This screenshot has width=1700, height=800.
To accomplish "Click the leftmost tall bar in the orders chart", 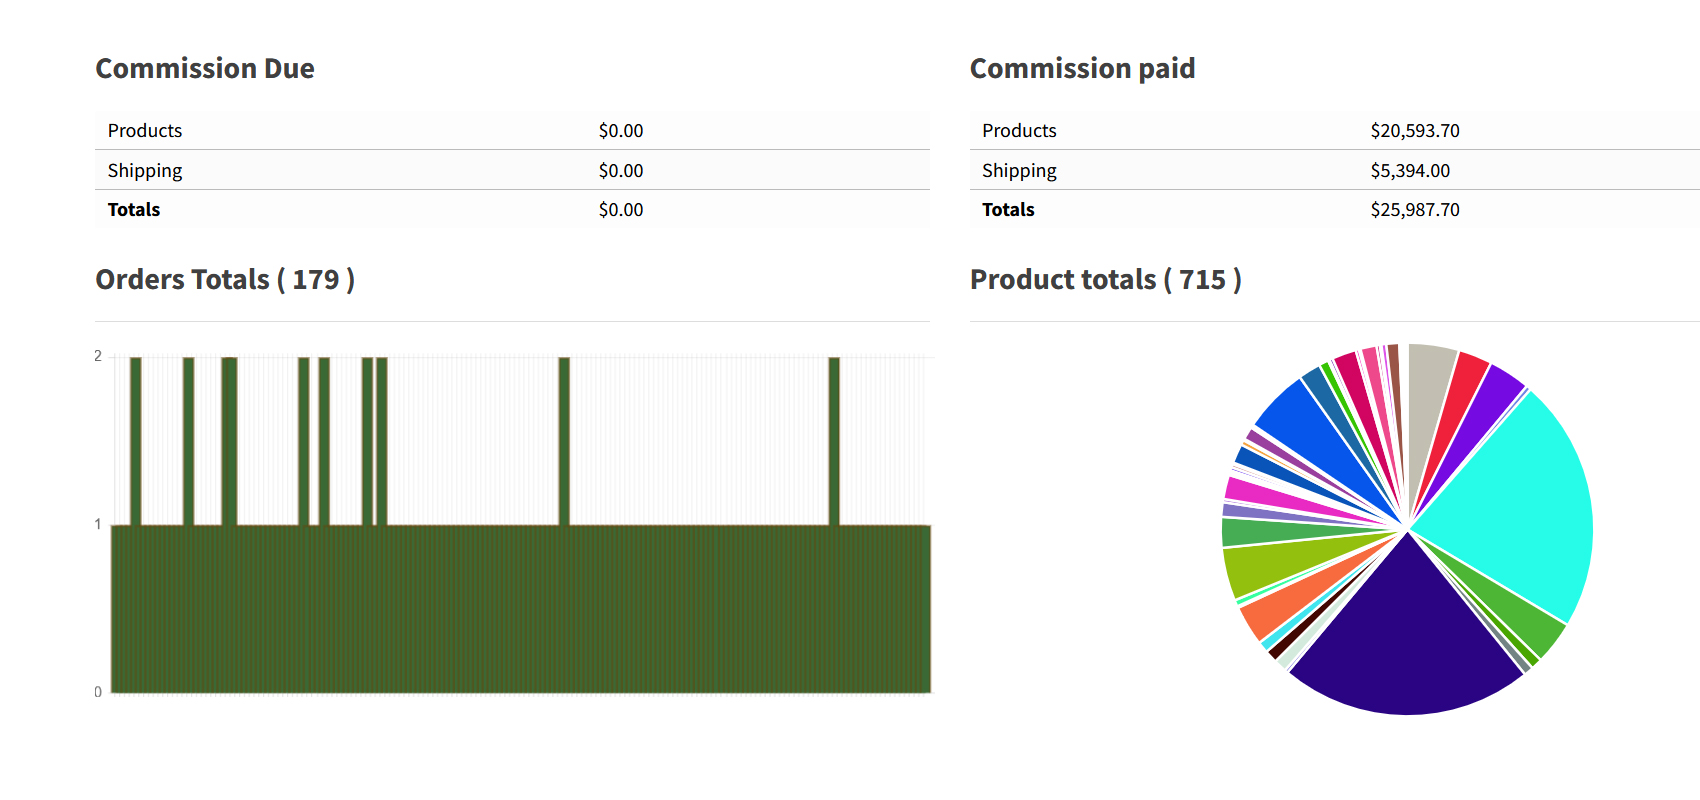I will [136, 440].
